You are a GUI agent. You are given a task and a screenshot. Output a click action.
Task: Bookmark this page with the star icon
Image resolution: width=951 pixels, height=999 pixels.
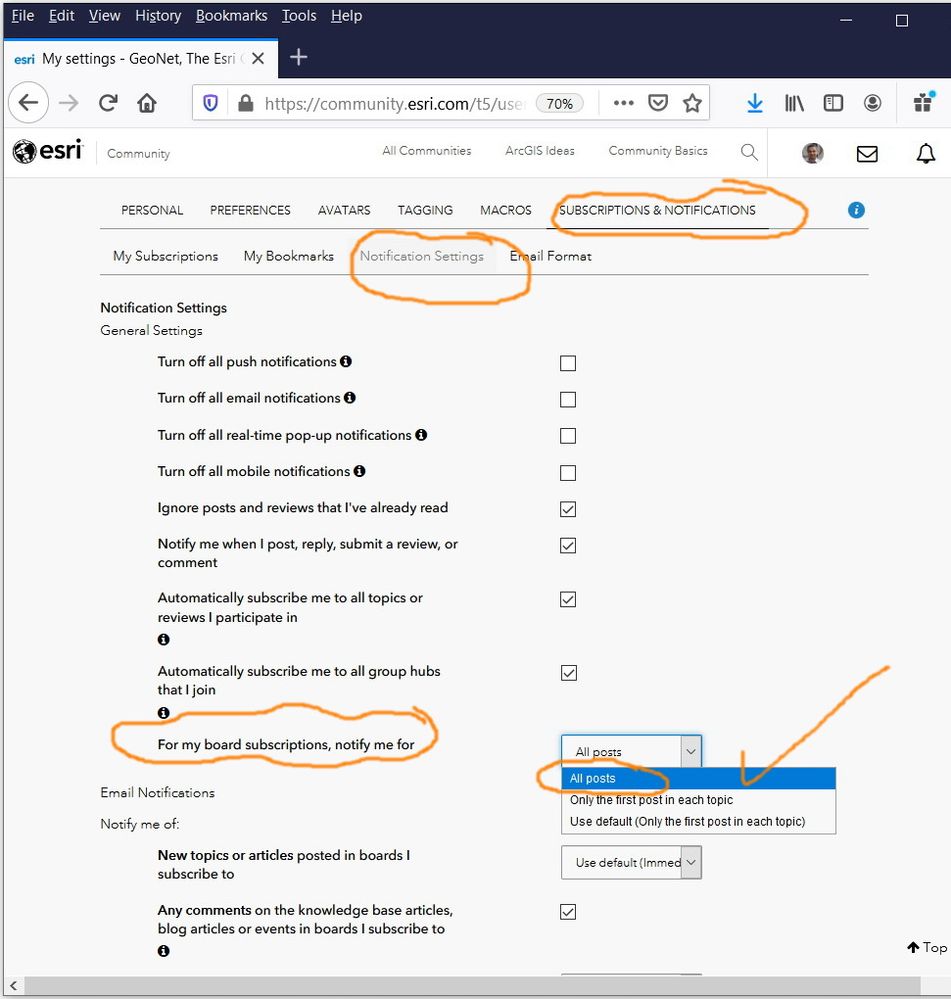click(x=692, y=103)
